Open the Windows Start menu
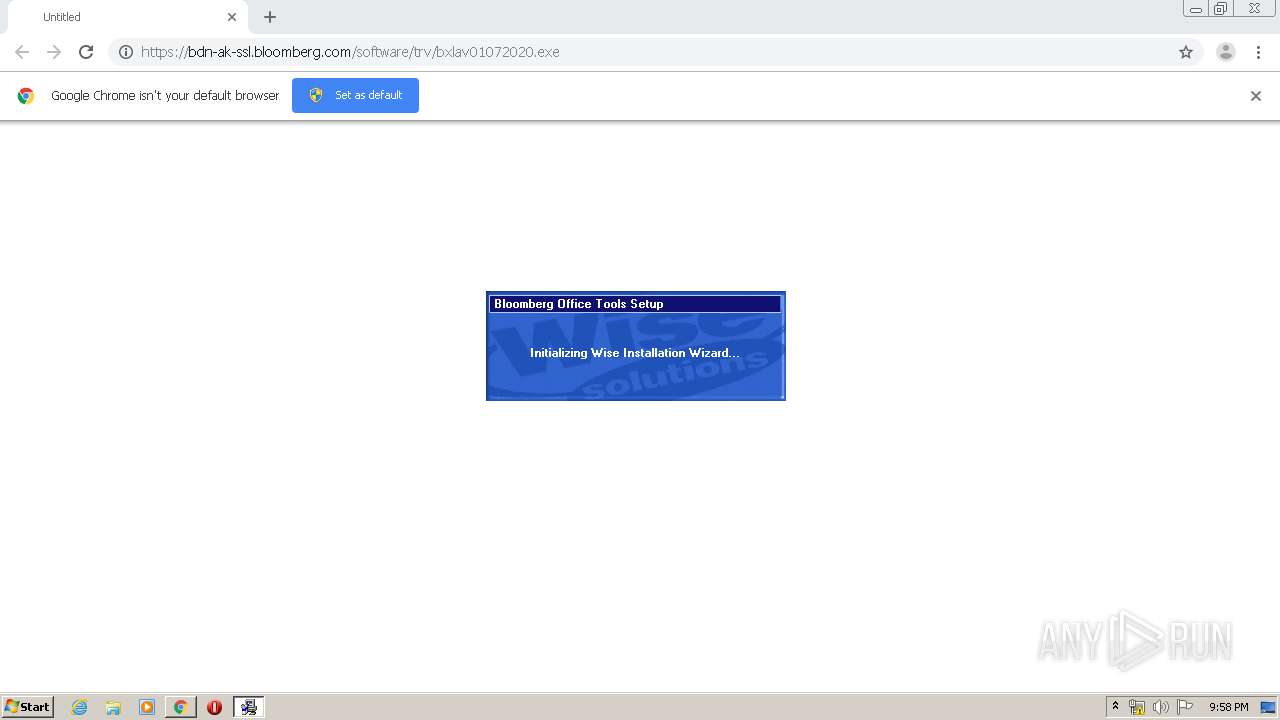Viewport: 1280px width, 720px height. [x=28, y=707]
